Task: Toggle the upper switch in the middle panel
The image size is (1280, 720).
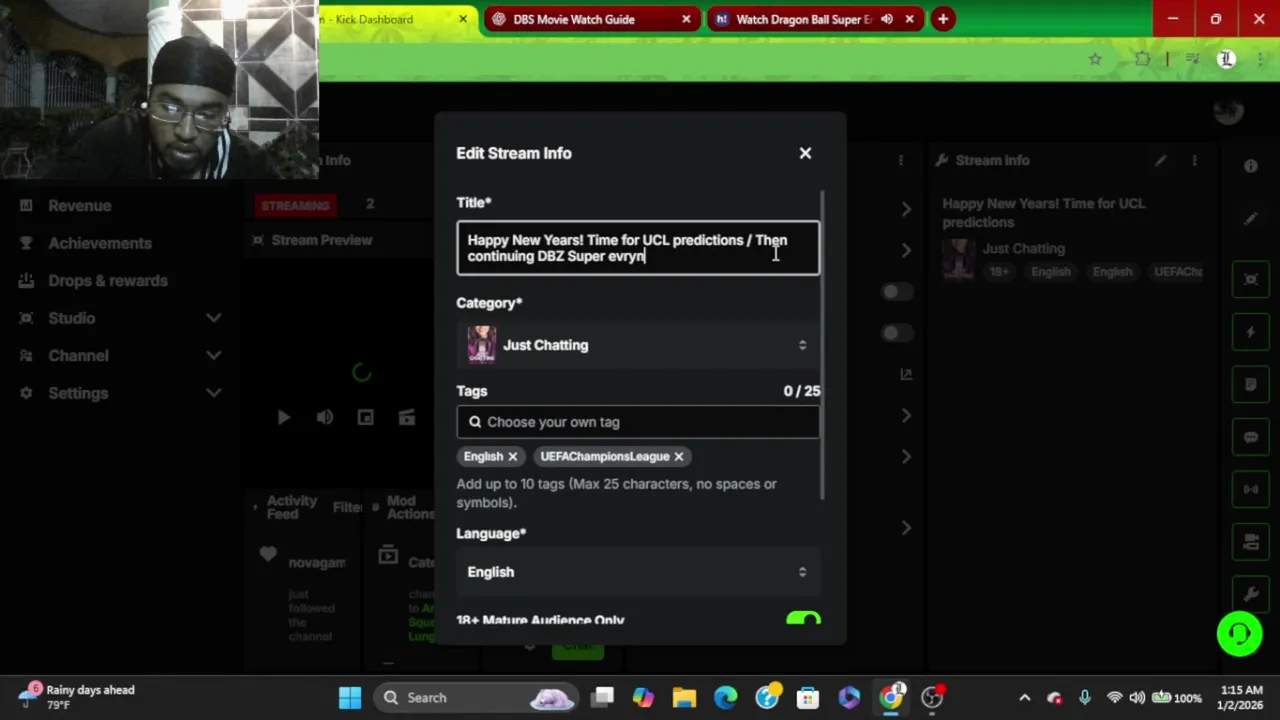Action: pyautogui.click(x=896, y=292)
